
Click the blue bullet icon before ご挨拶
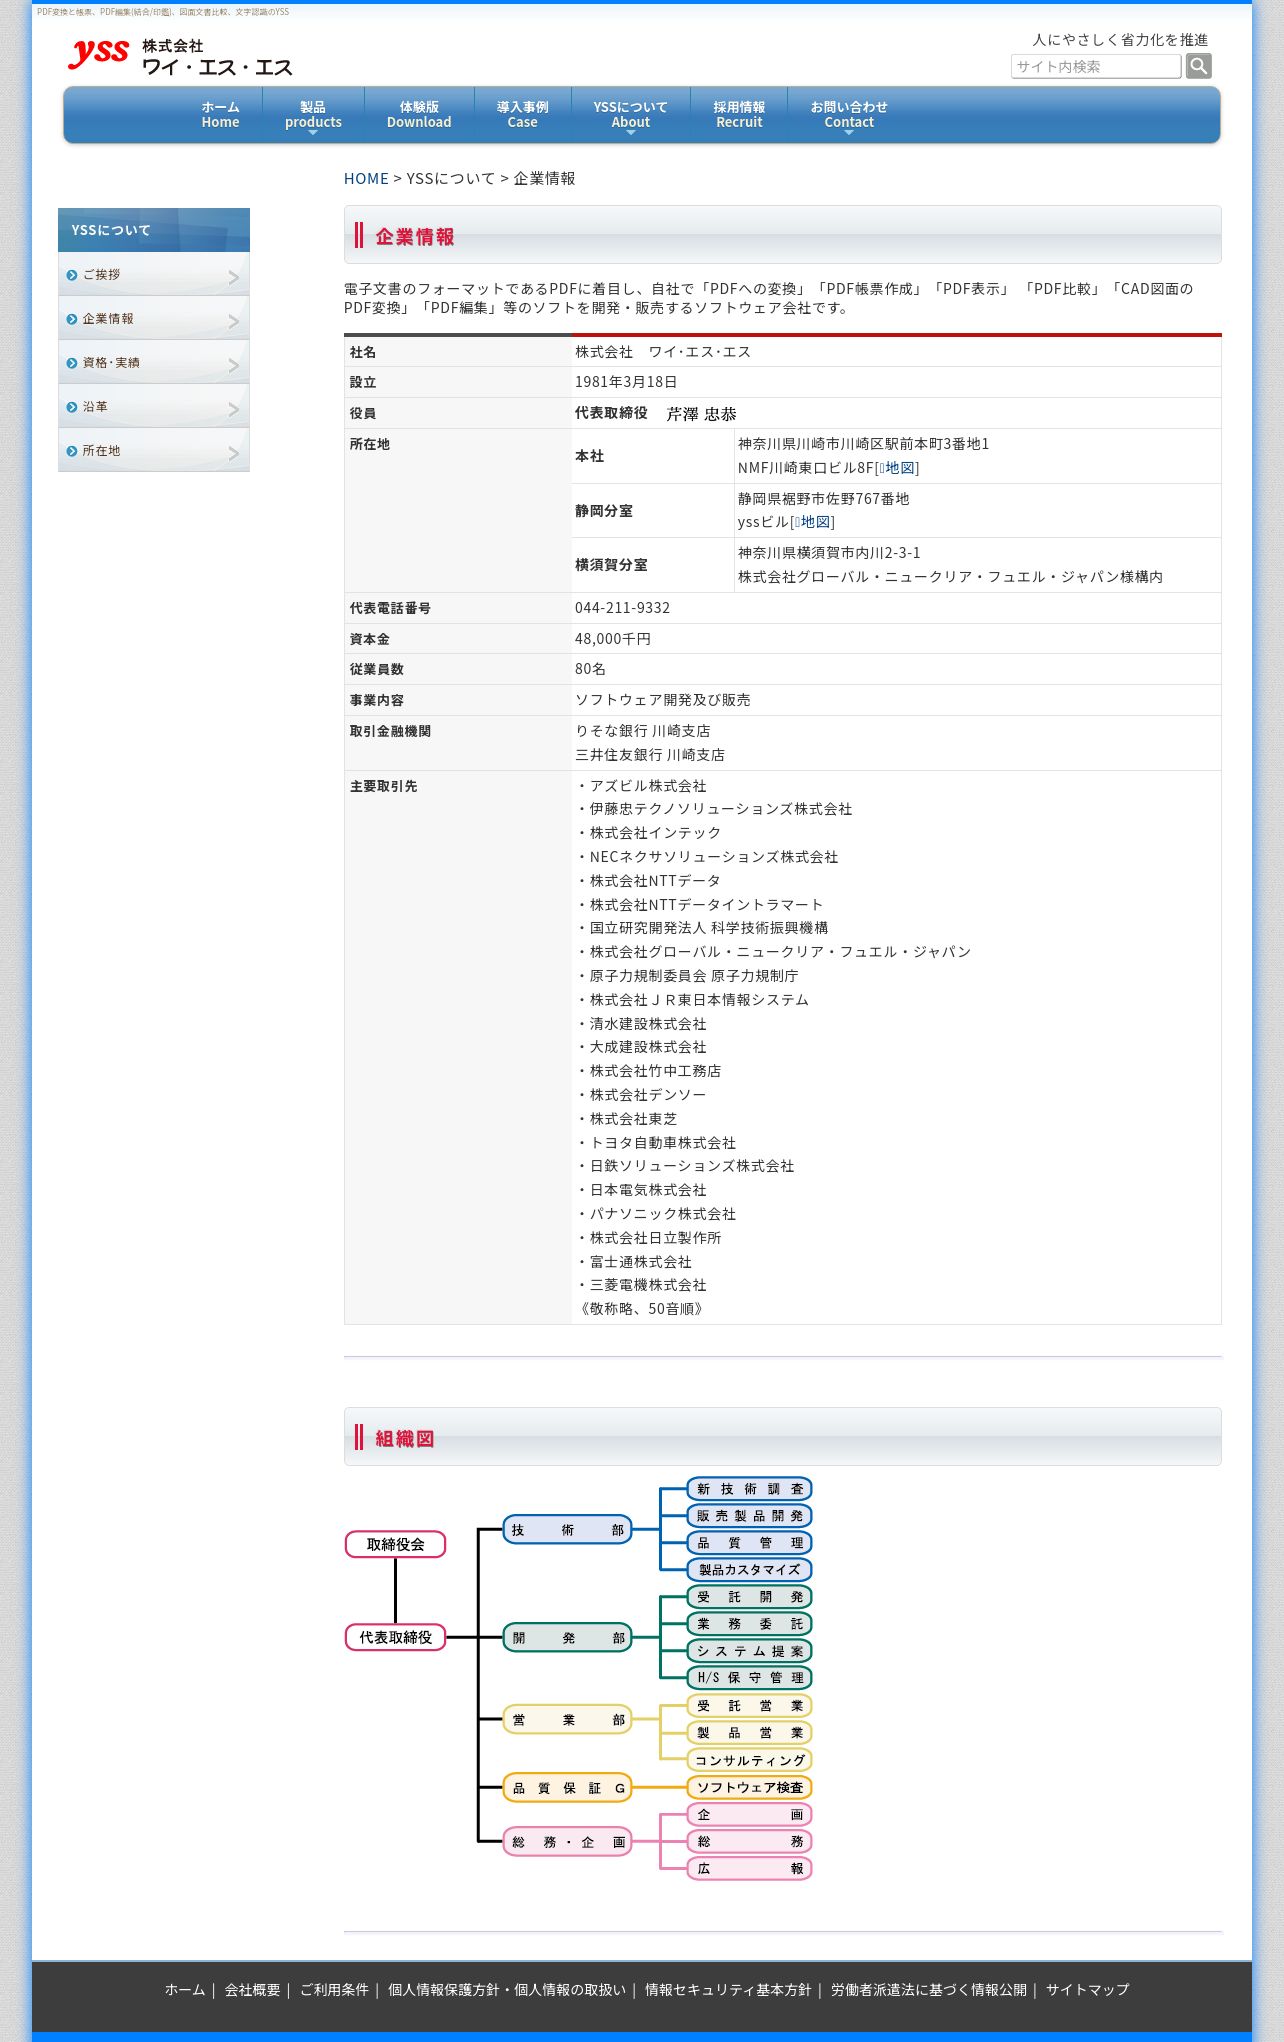72,275
